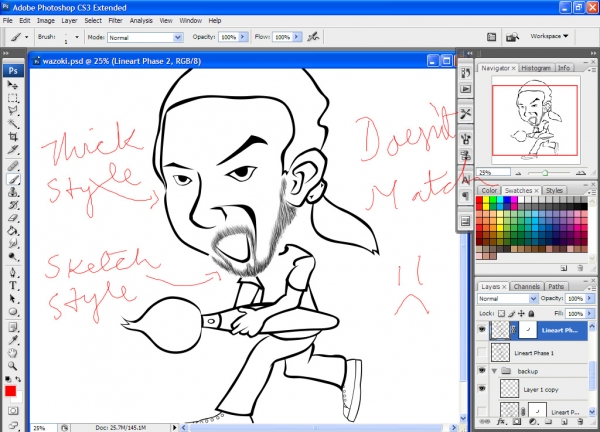Open the brush Mode dropdown

click(x=178, y=37)
